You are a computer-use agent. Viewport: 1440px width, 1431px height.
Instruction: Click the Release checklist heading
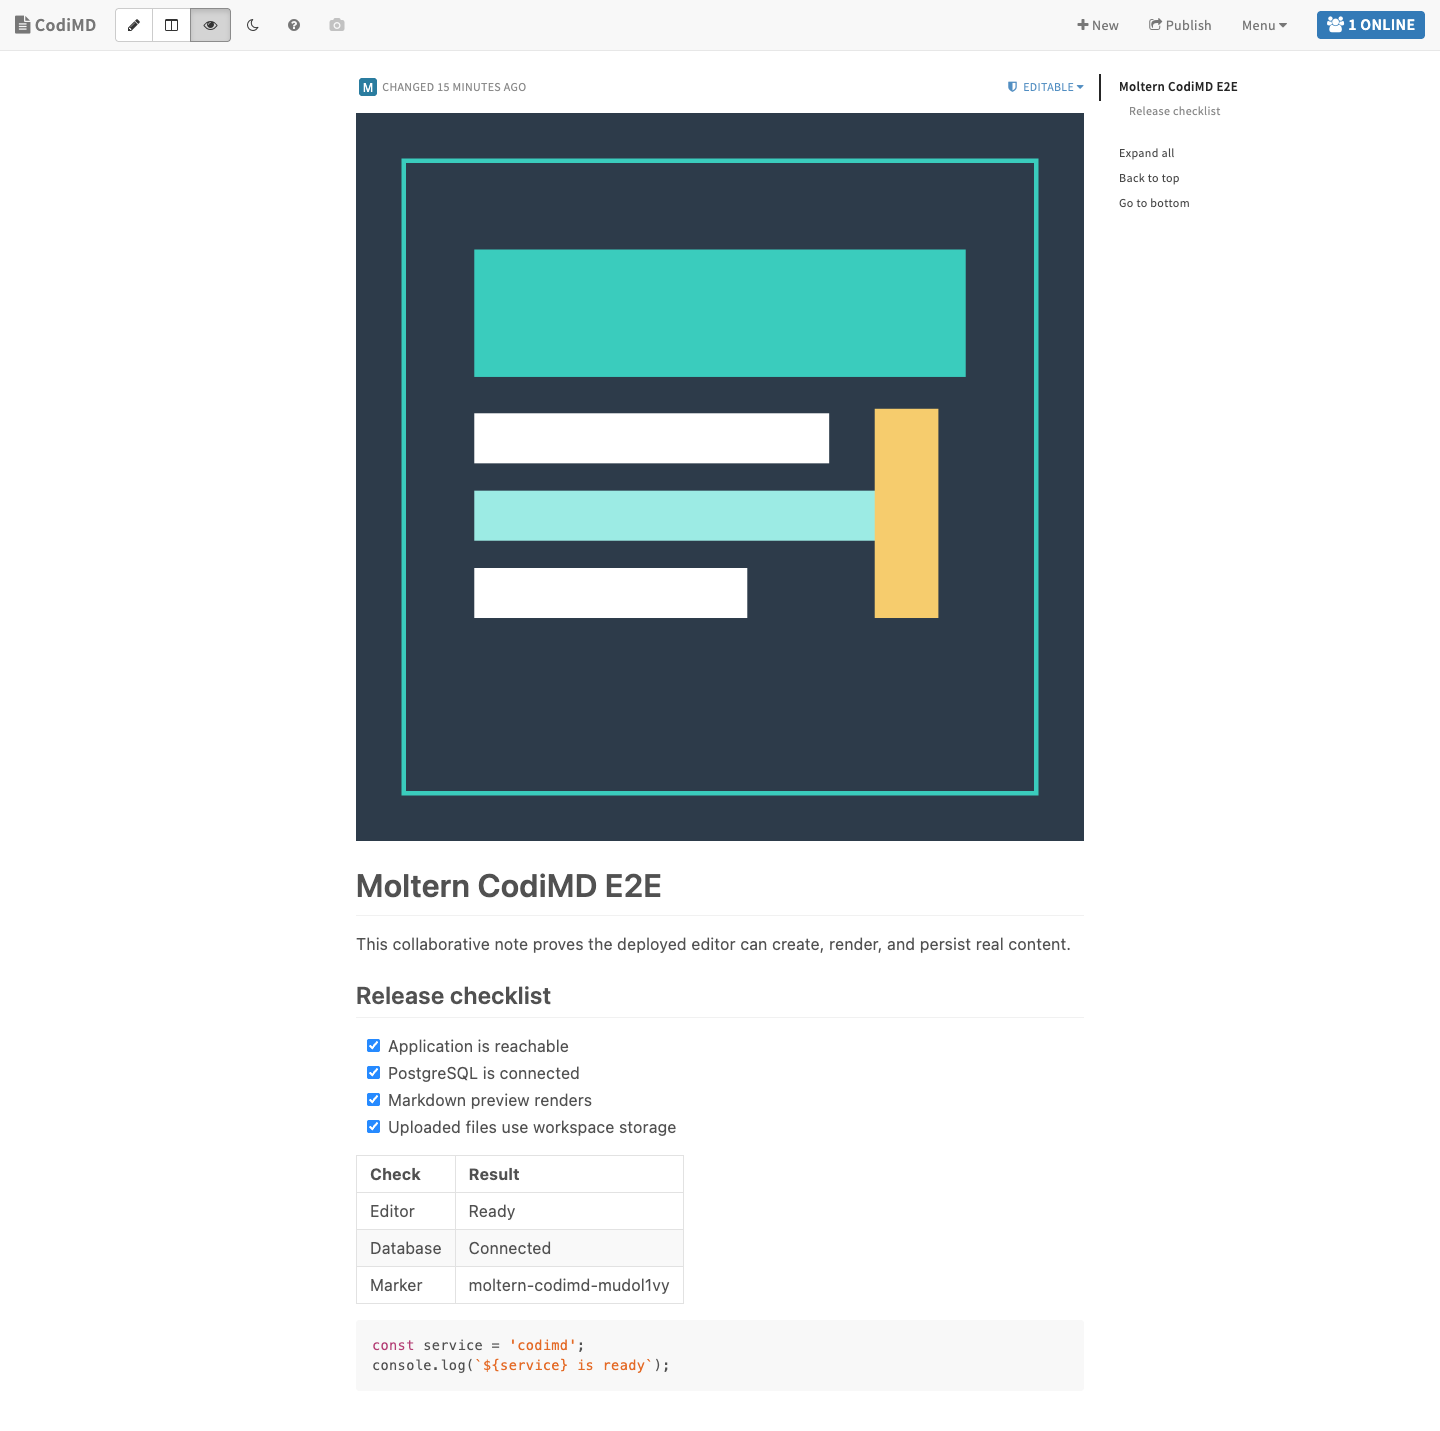click(x=453, y=996)
